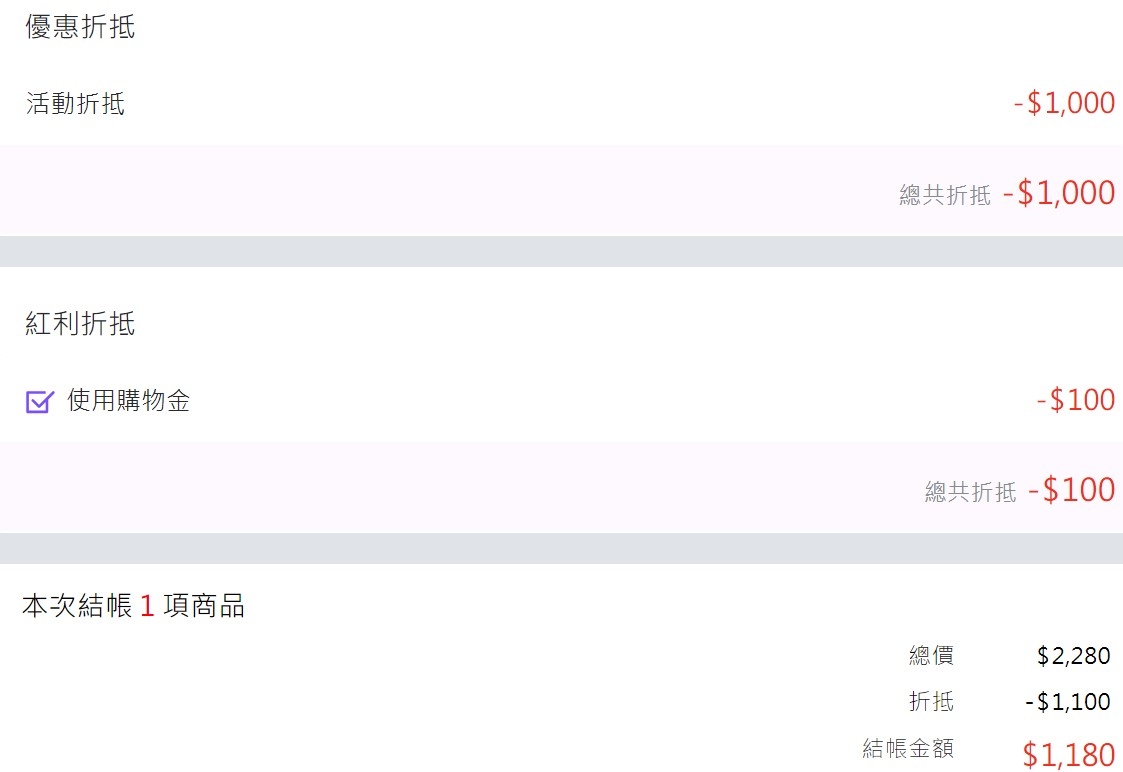This screenshot has height=772, width=1123.
Task: Select the 優惠折抵 section heading
Action: (x=80, y=26)
